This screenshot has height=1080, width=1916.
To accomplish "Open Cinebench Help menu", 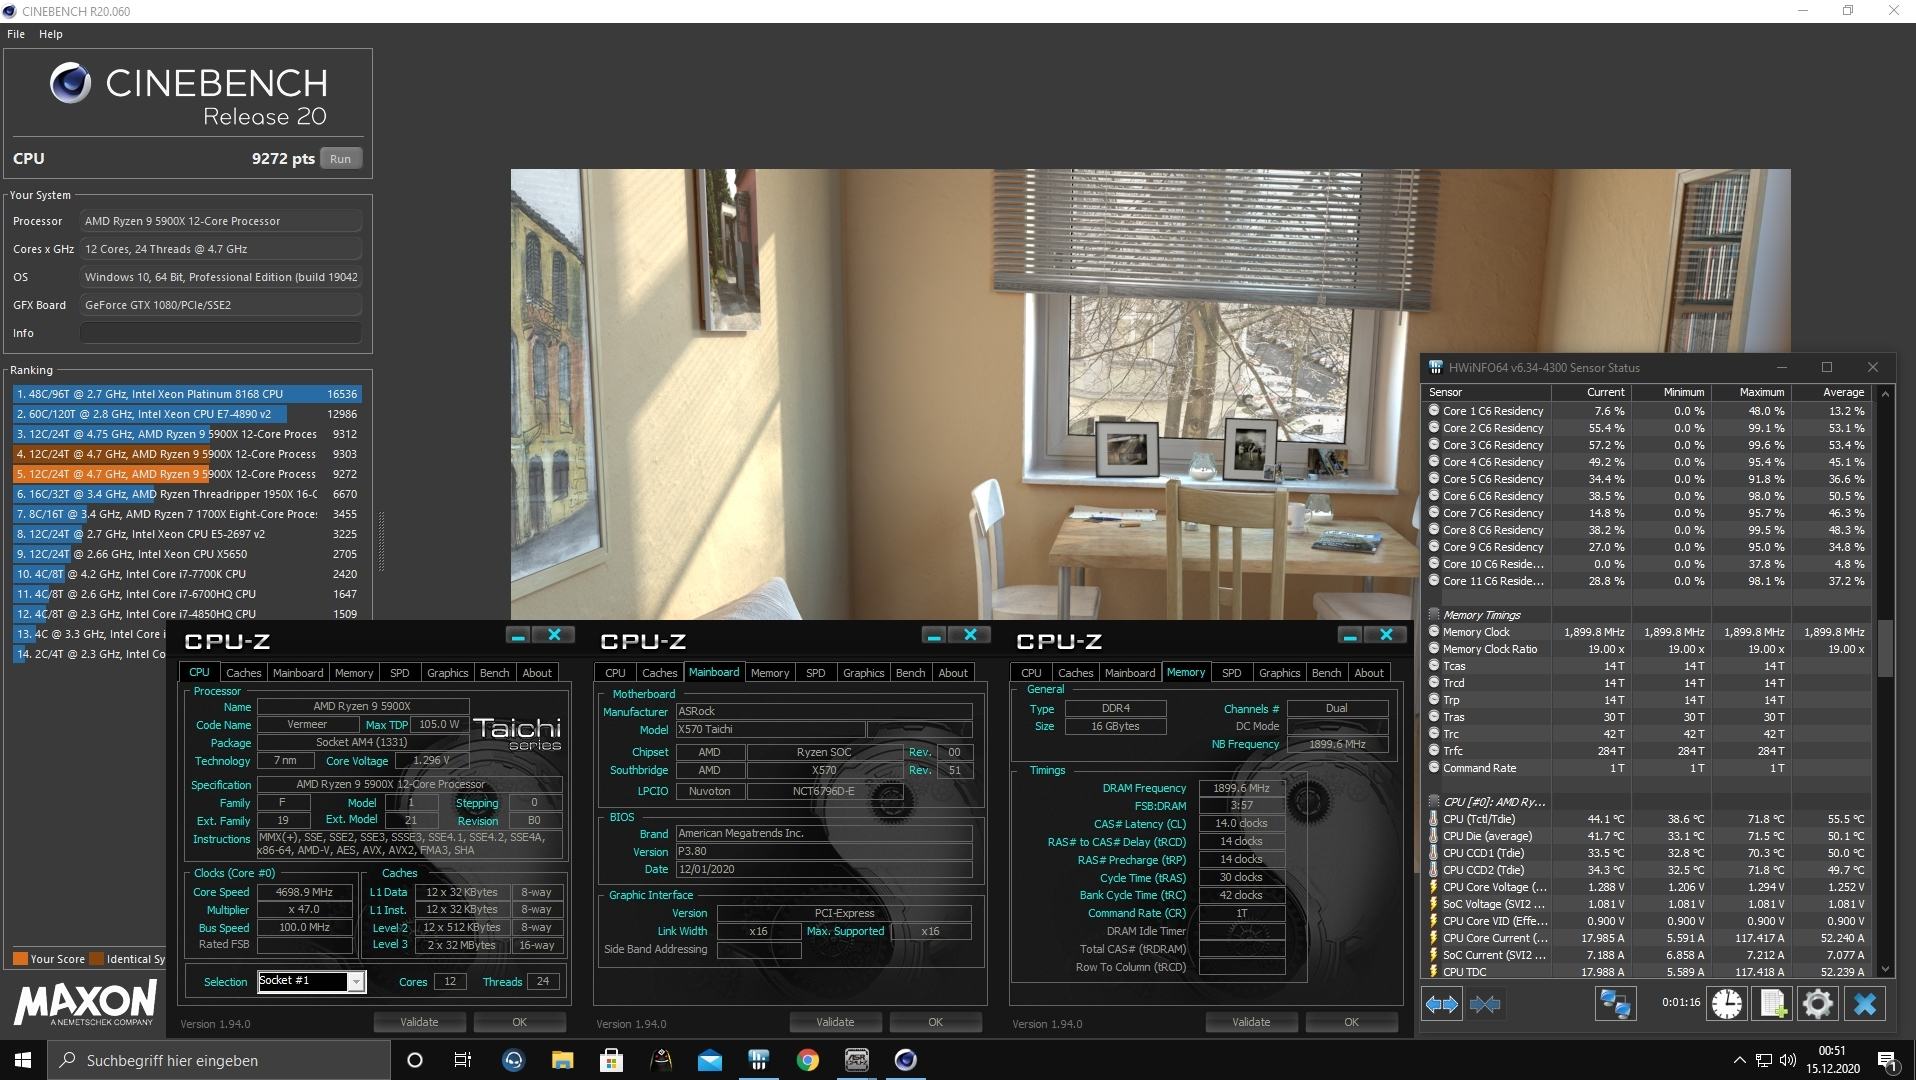I will click(51, 34).
